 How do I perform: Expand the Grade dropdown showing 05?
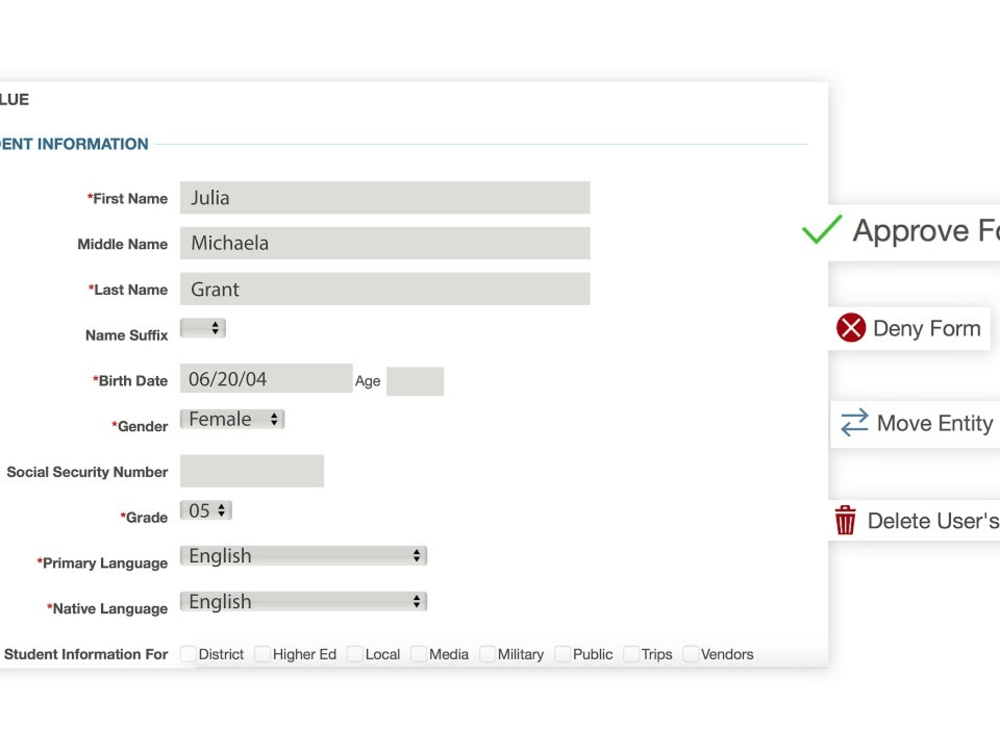206,510
